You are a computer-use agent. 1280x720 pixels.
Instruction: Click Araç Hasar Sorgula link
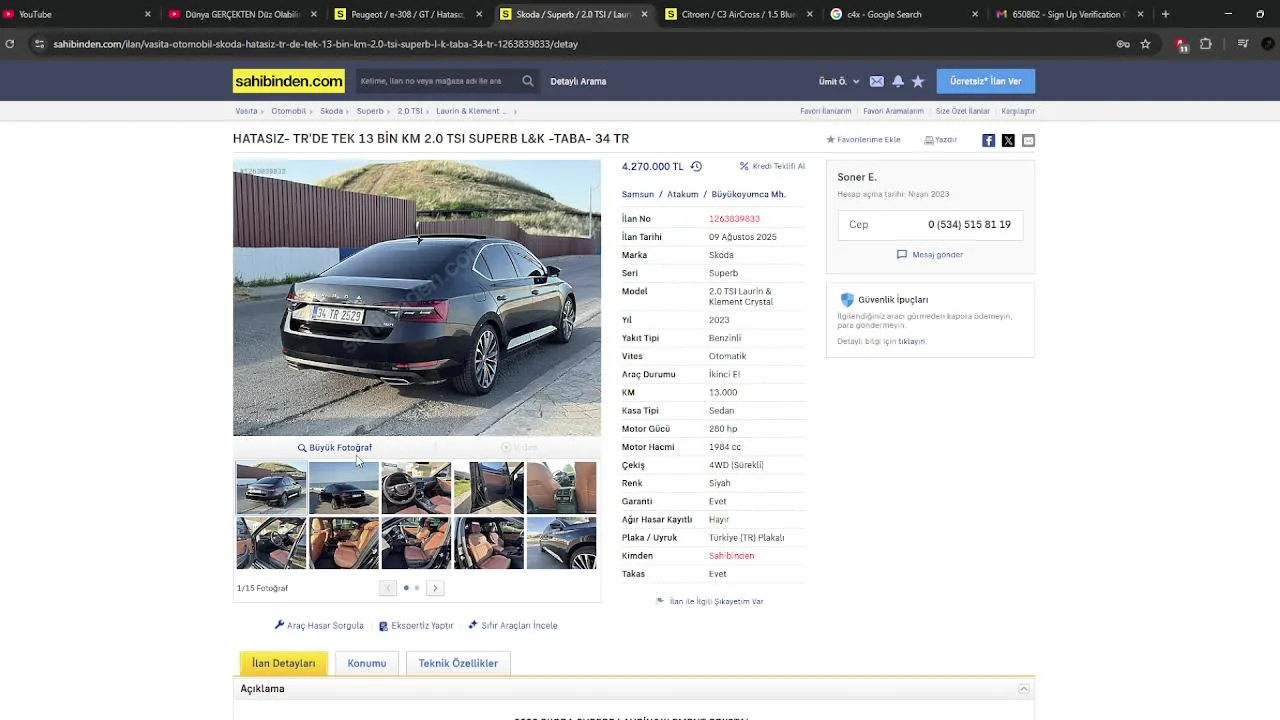[x=319, y=626]
